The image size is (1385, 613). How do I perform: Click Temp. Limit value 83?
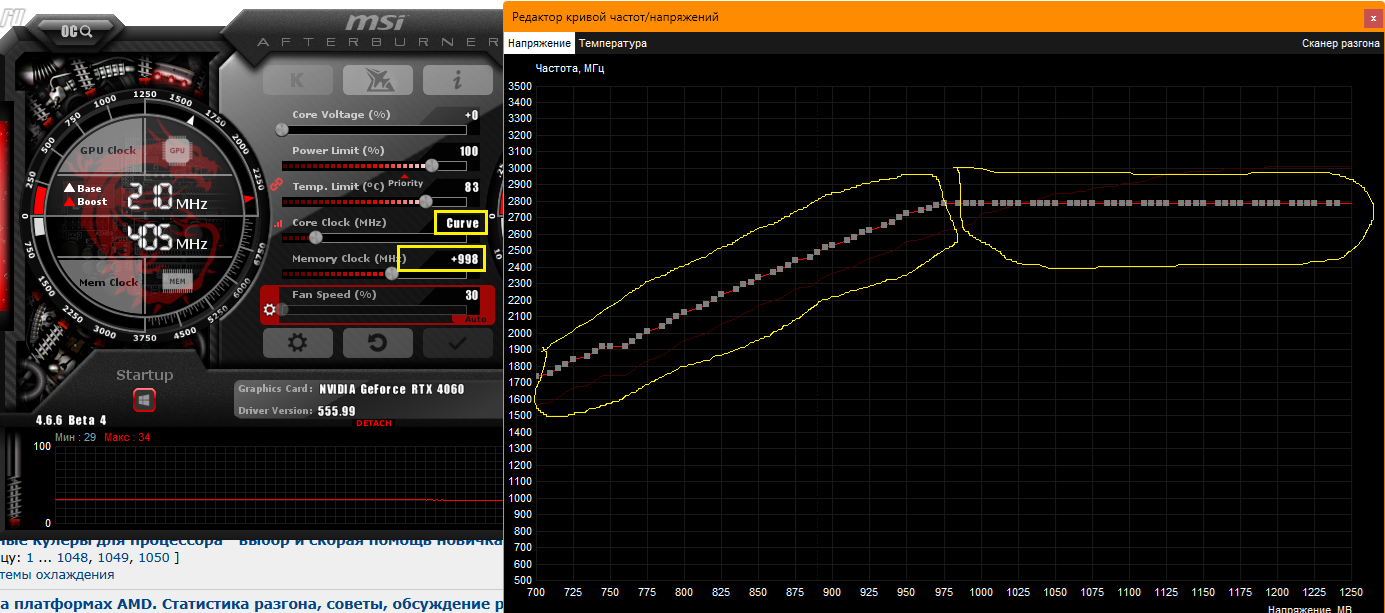pos(471,187)
